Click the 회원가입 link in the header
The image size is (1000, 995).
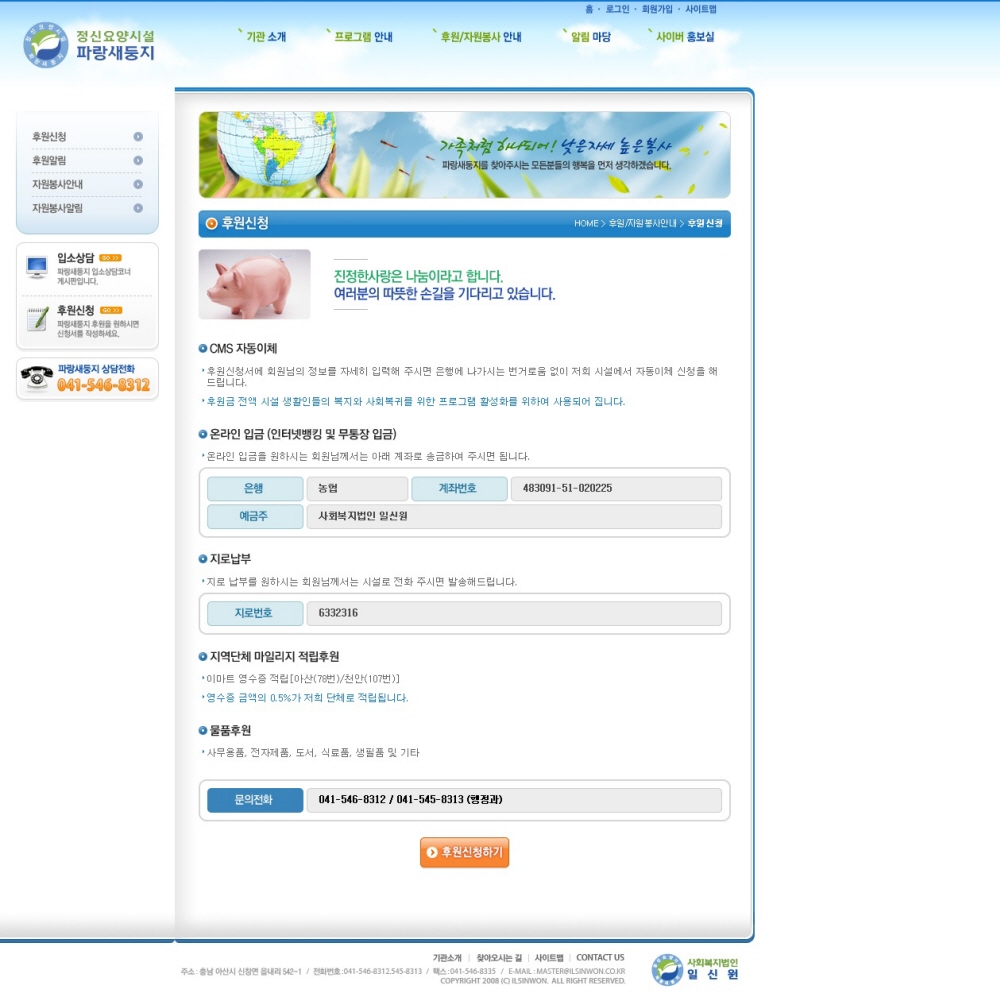(x=657, y=9)
